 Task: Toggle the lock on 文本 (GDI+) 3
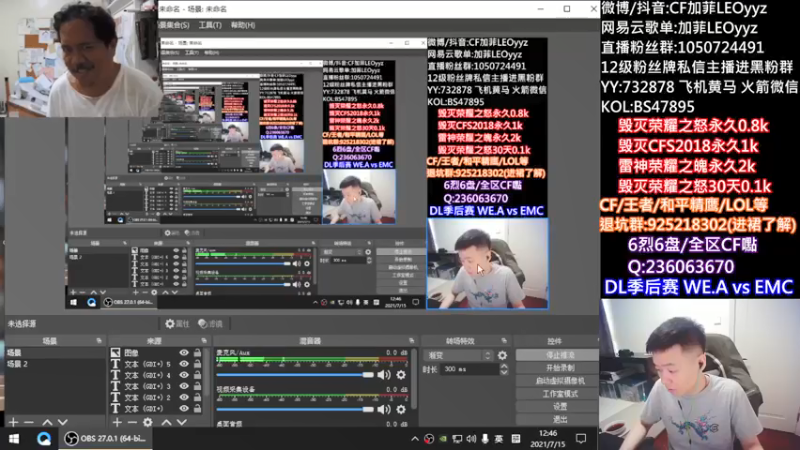(x=197, y=386)
